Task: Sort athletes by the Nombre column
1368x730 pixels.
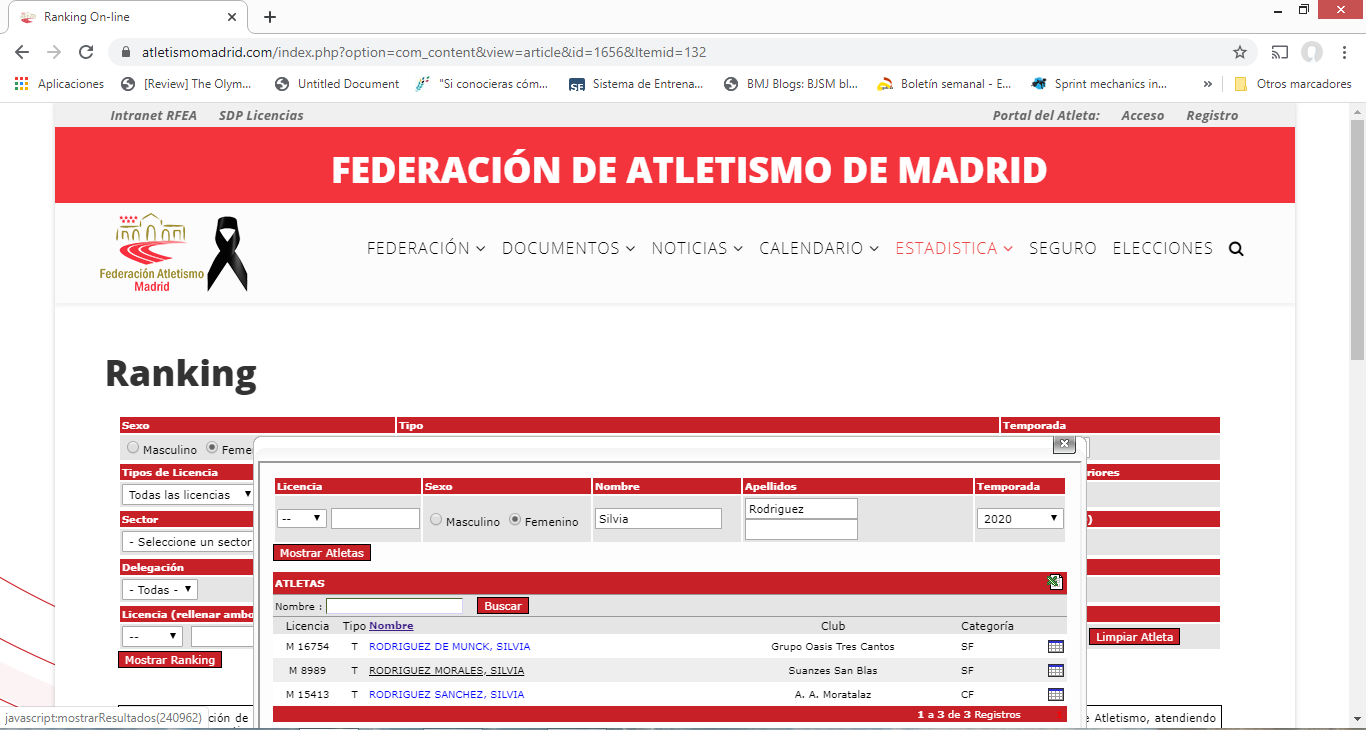Action: pos(391,626)
